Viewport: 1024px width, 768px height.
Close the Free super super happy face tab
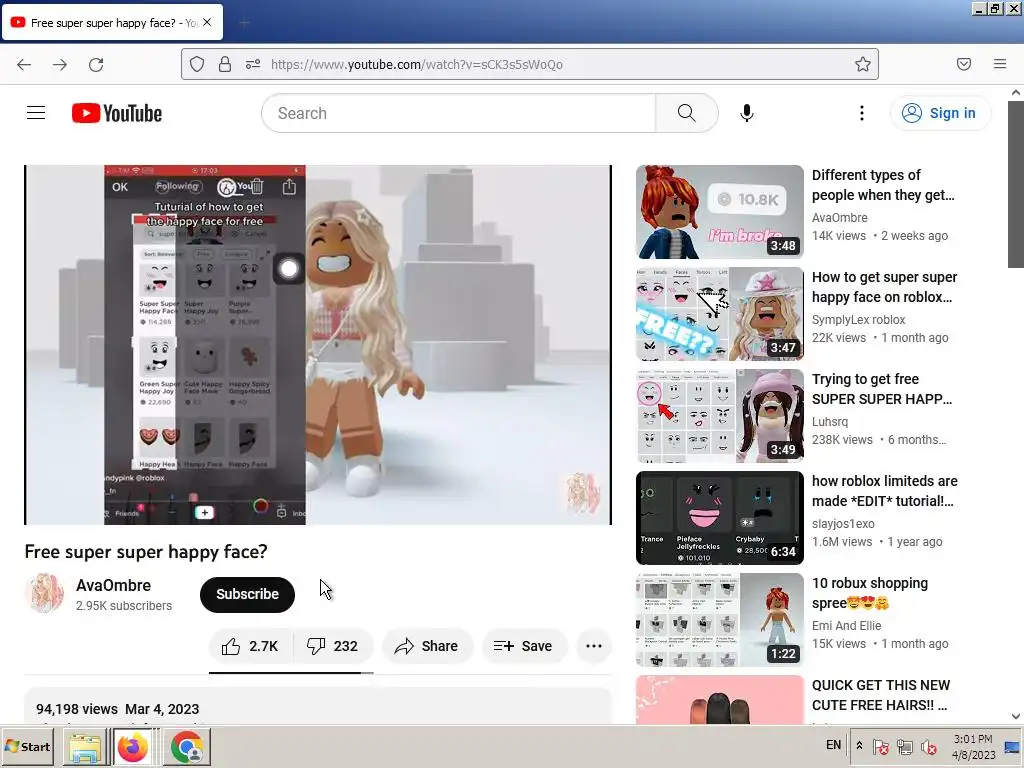[207, 22]
